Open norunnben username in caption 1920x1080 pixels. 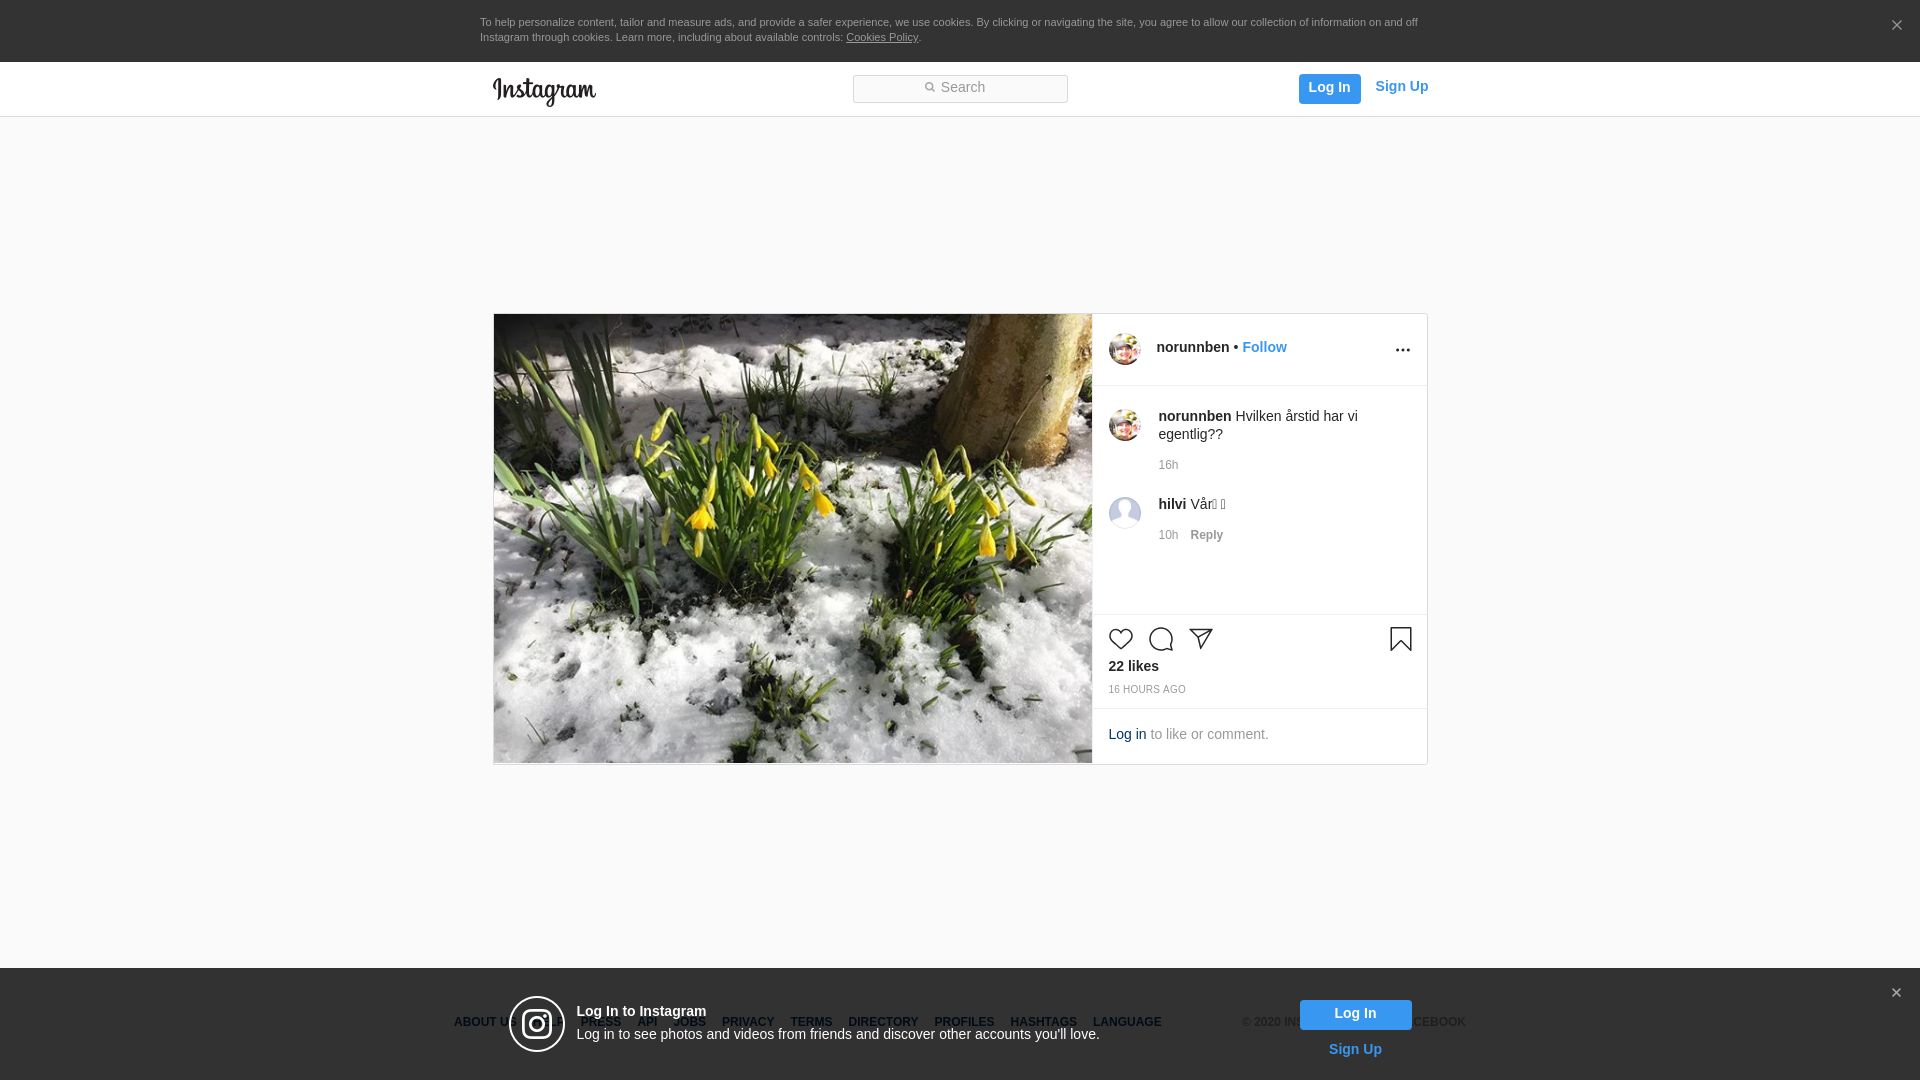point(1194,417)
